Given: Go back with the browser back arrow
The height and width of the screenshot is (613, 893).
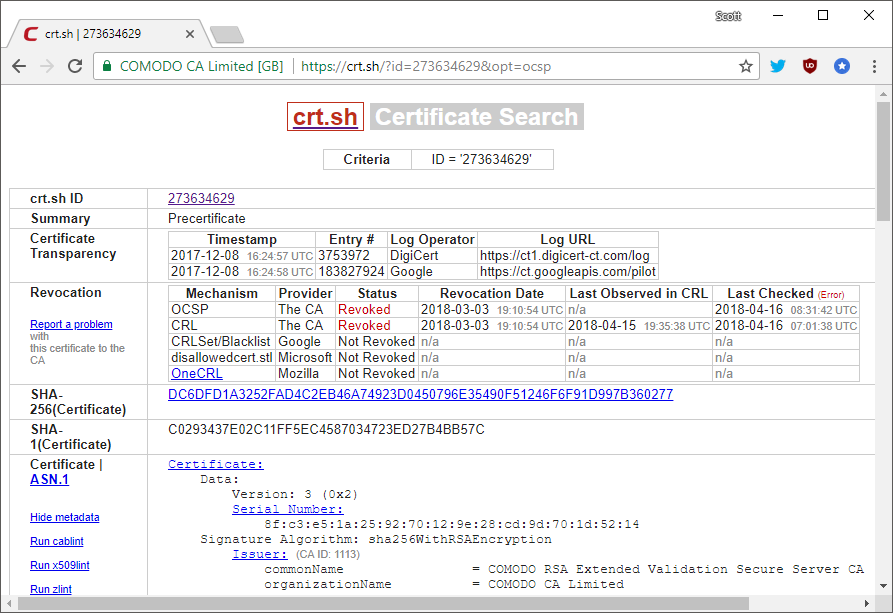Looking at the screenshot, I should 19,66.
